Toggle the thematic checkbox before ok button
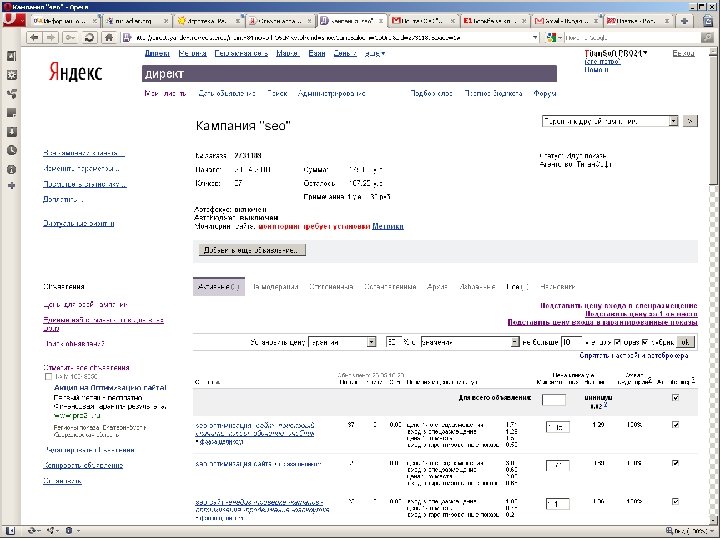Viewport: 720px width, 540px height. coord(646,342)
